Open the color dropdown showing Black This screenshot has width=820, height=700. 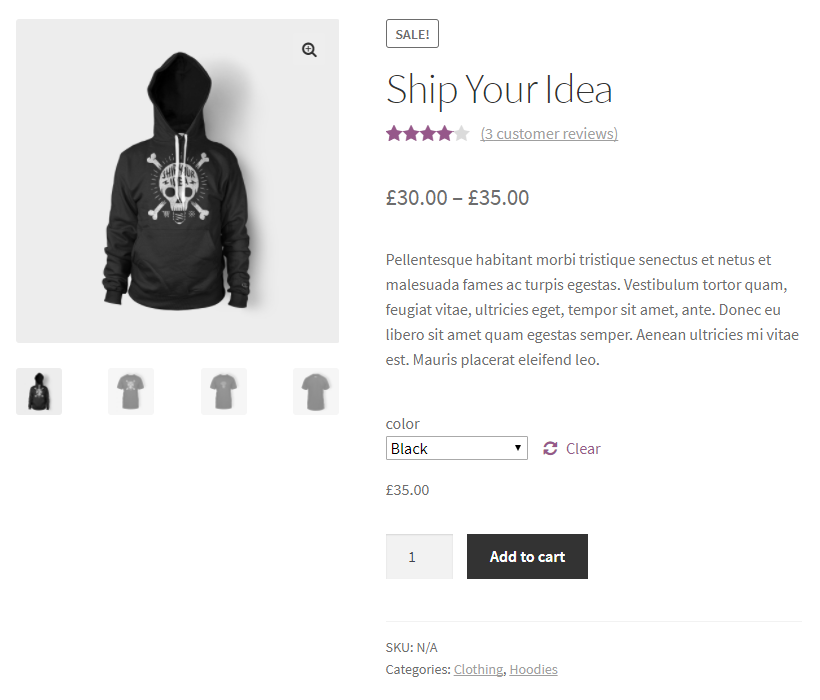point(456,449)
